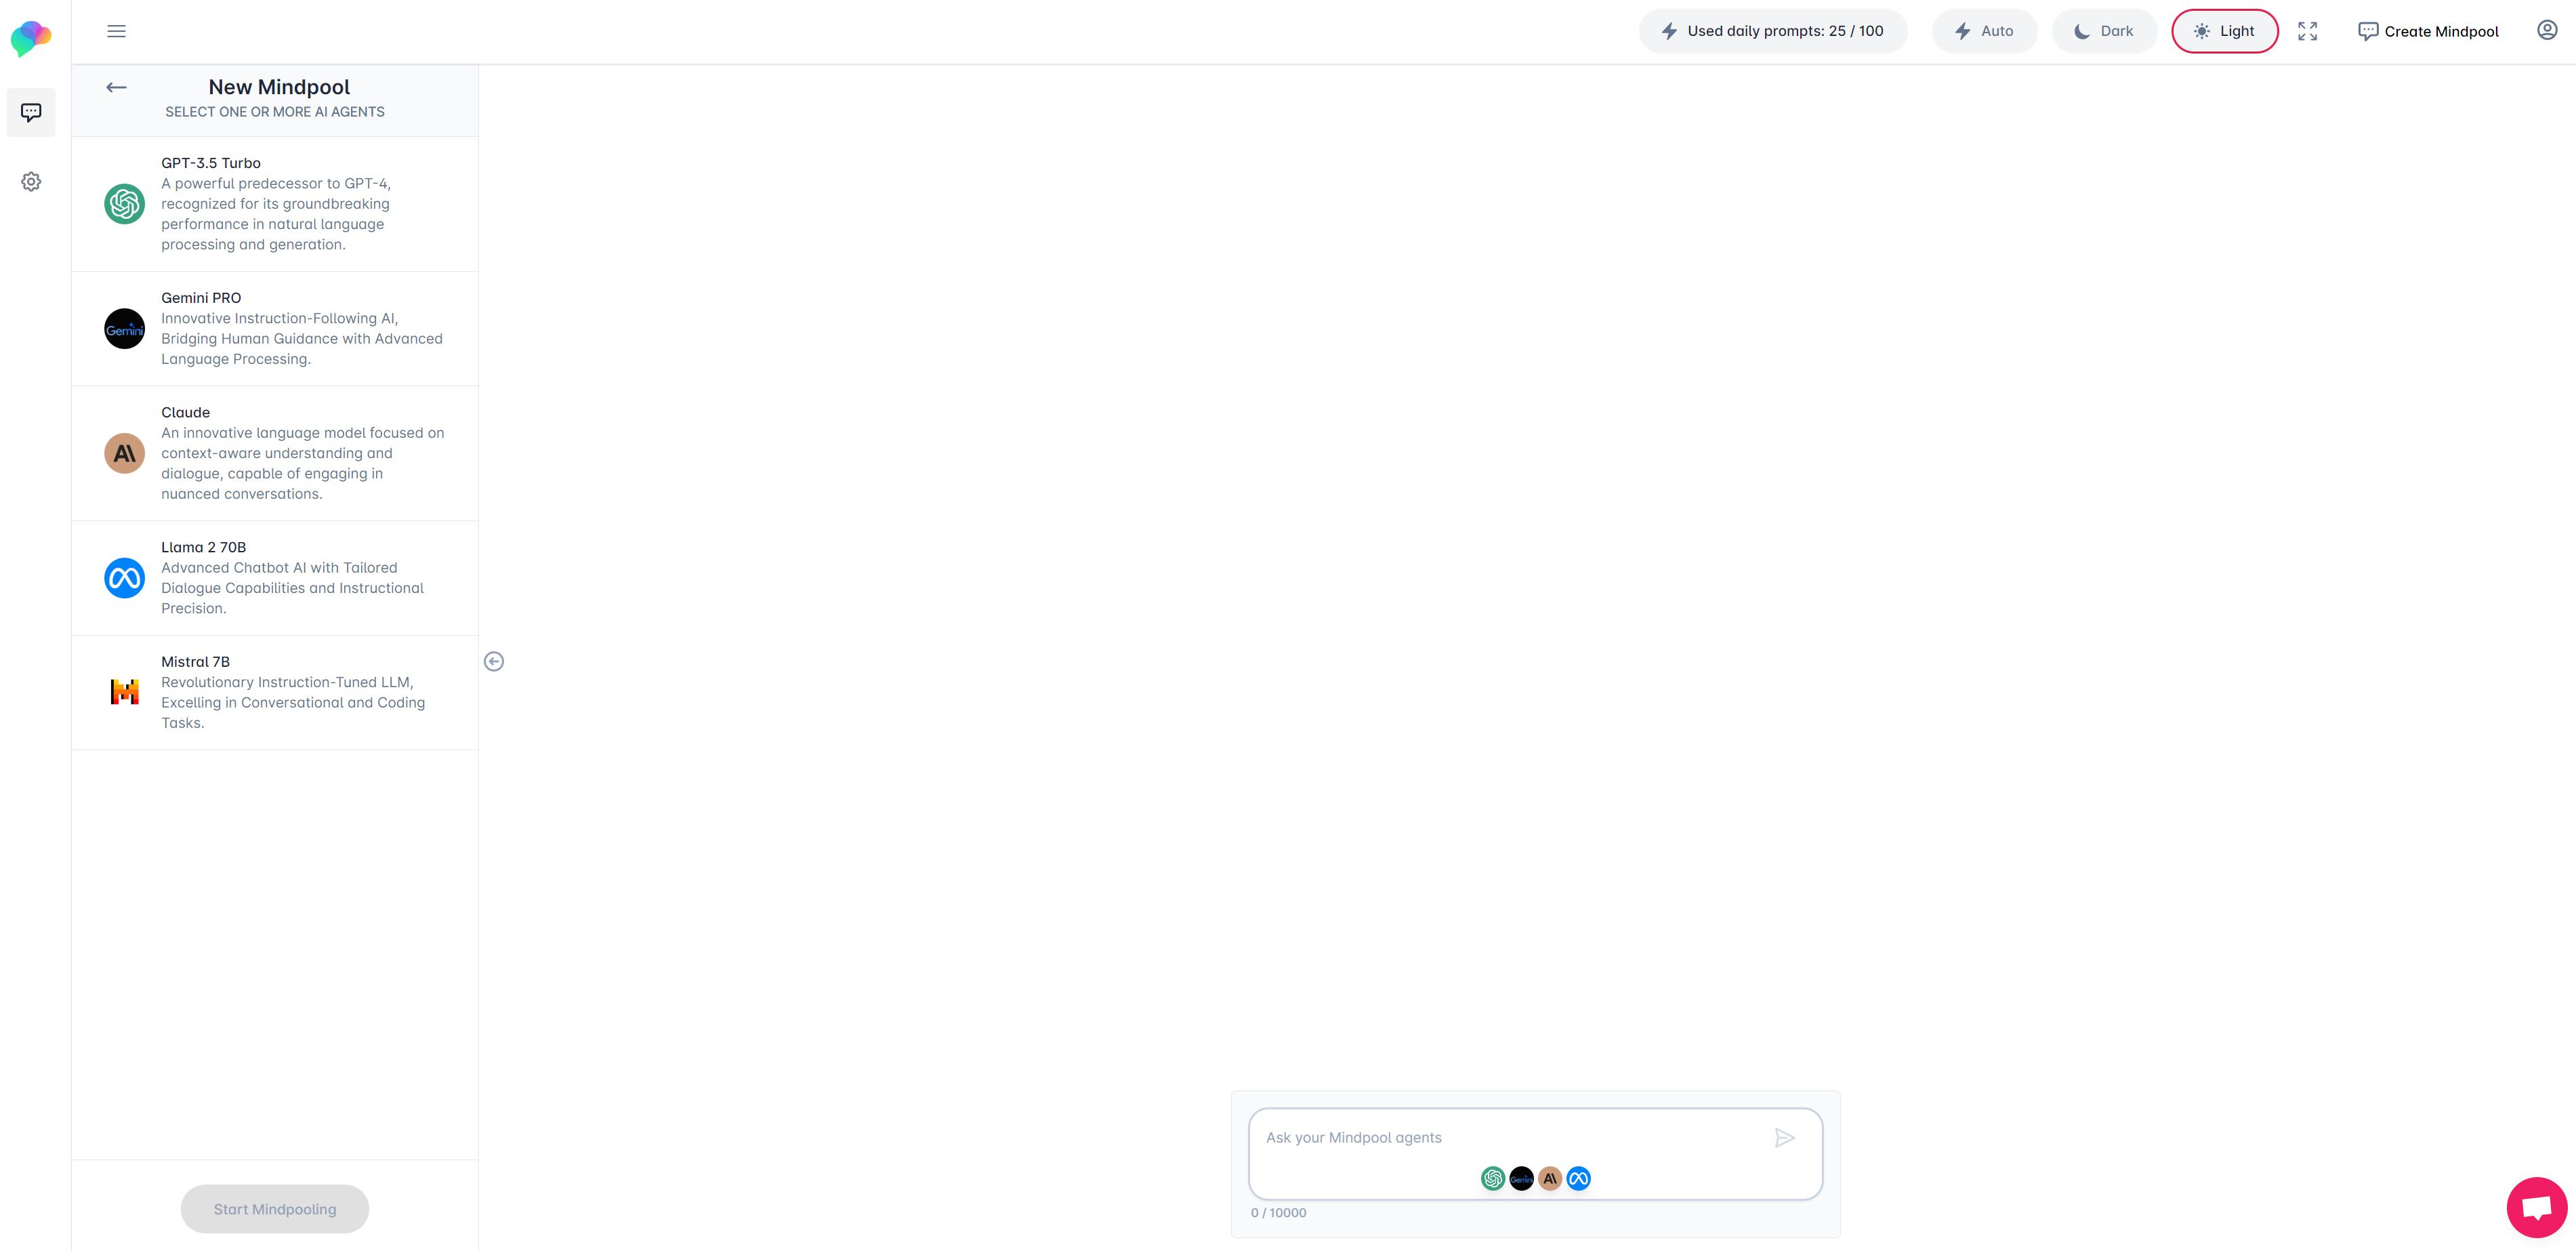Collapse the agent panel with circular arrow
The image size is (2576, 1251).
click(494, 661)
